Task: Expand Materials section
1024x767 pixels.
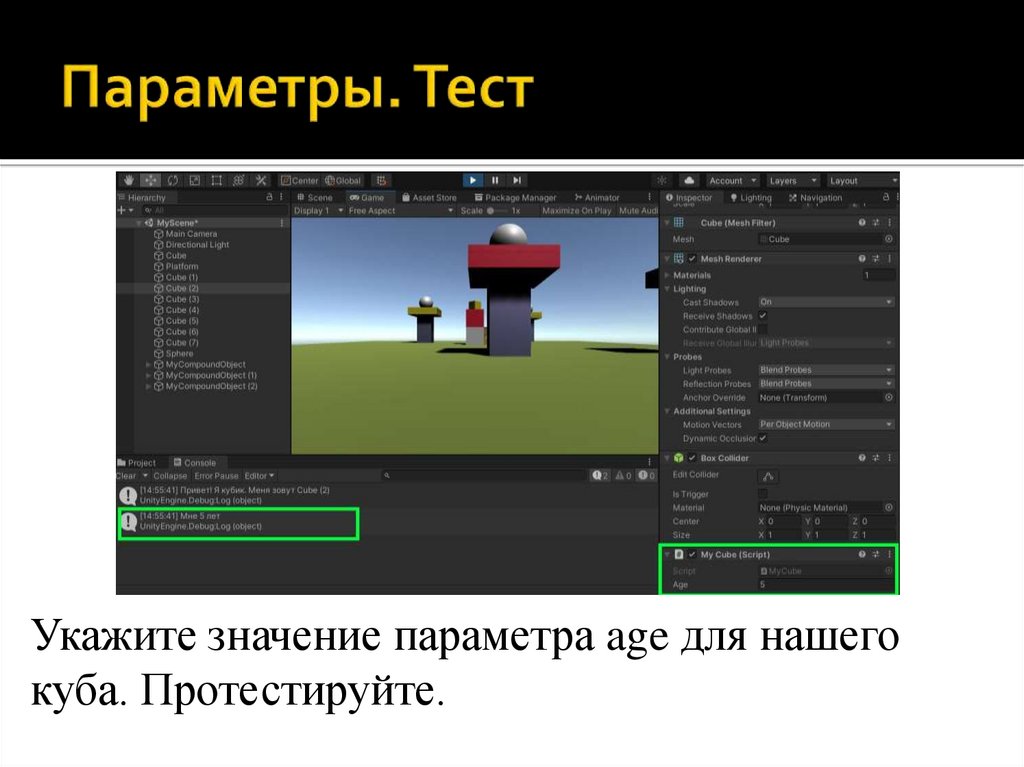Action: (x=668, y=275)
